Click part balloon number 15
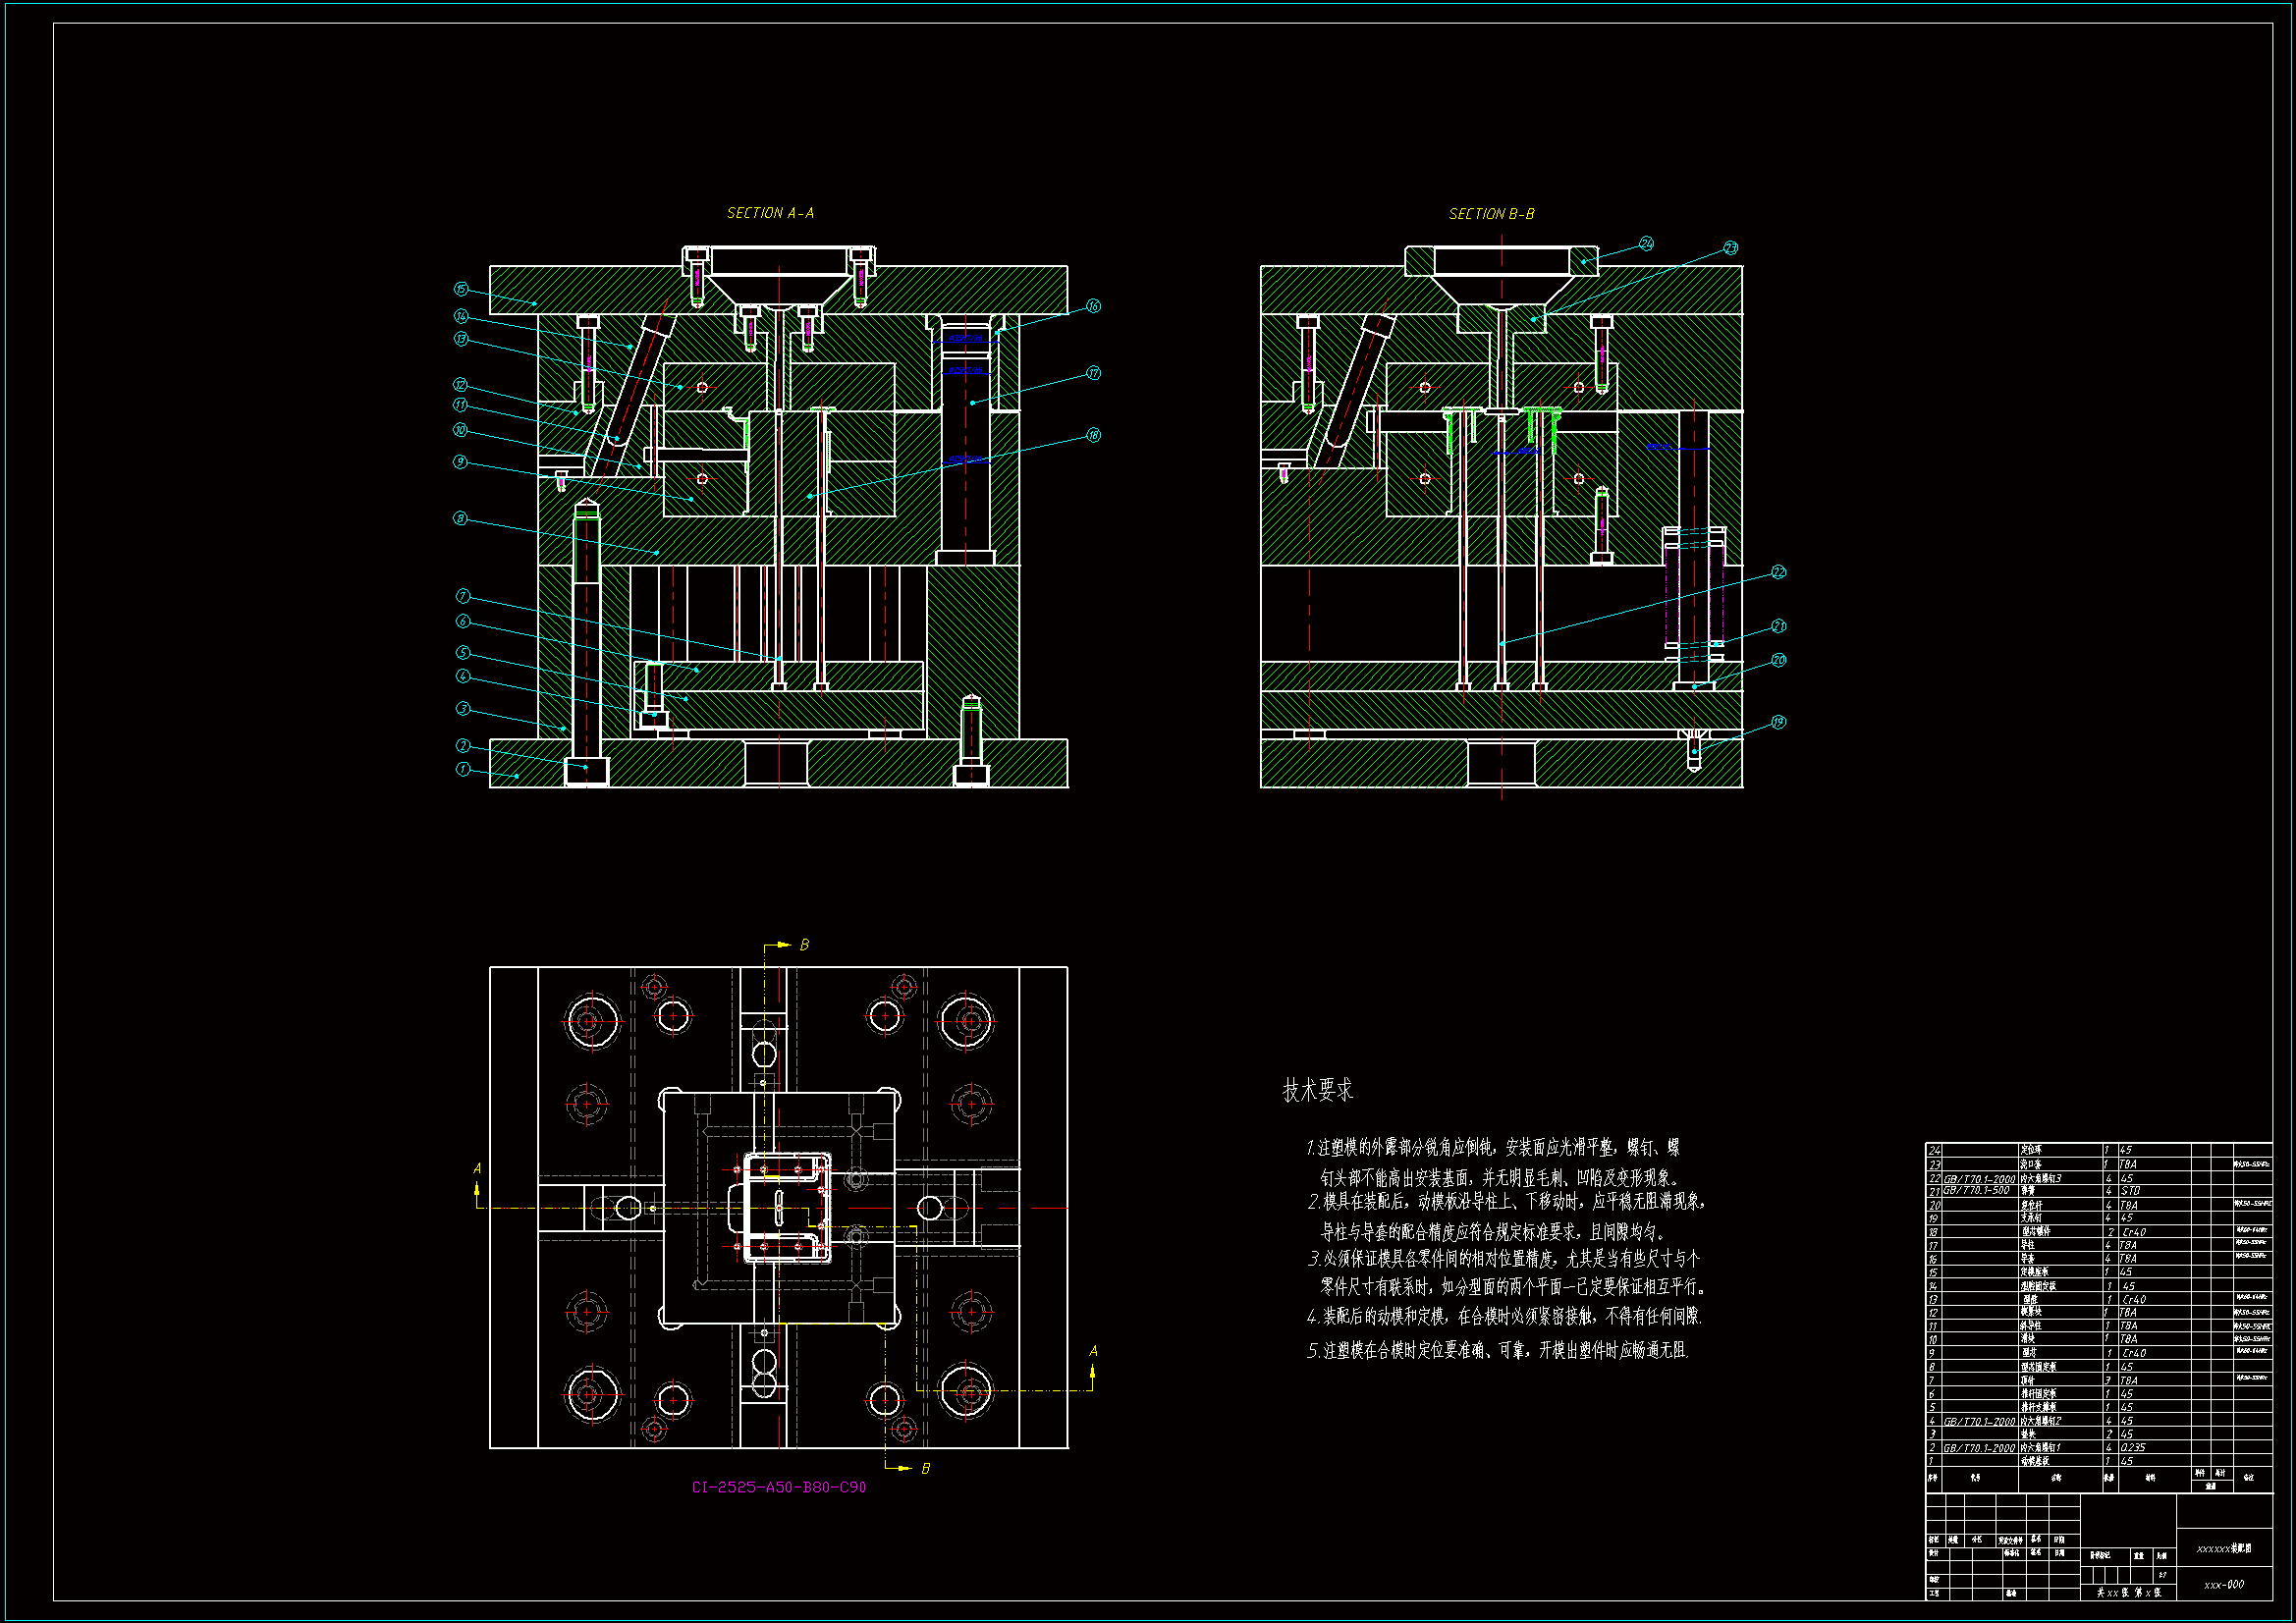The image size is (2296, 1623). coord(461,289)
